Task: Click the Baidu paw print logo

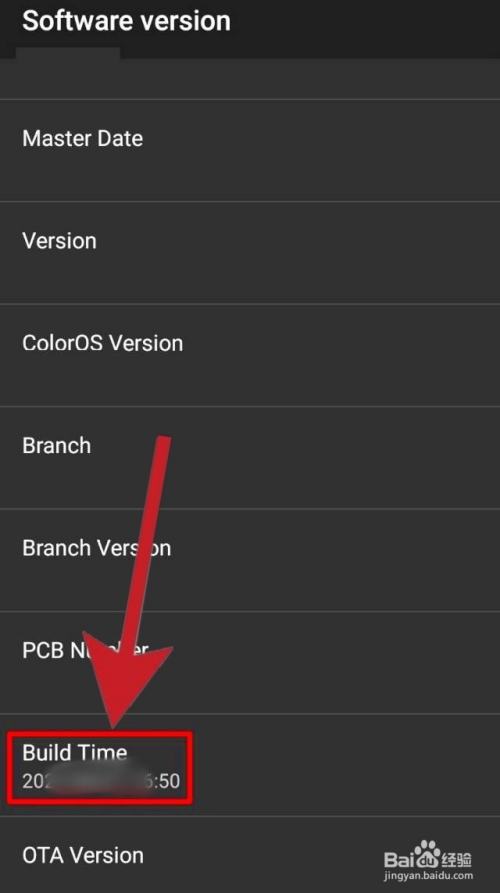Action: (x=427, y=853)
